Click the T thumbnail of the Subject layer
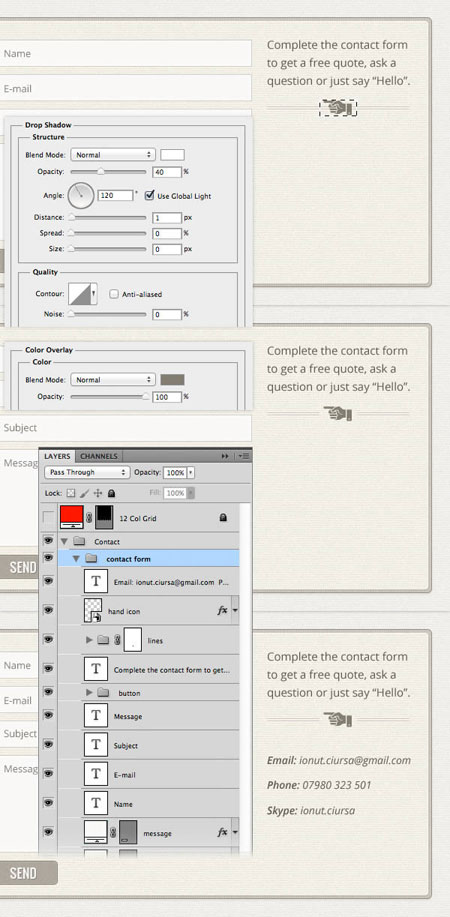 pos(96,745)
